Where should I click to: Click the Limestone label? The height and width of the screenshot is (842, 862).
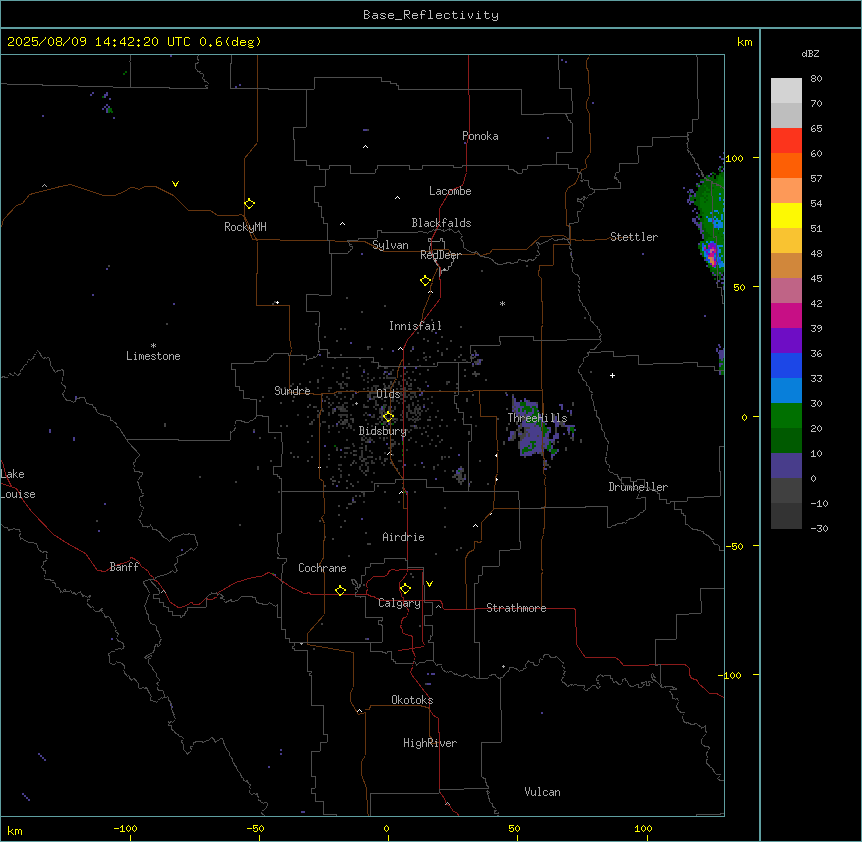pos(153,356)
